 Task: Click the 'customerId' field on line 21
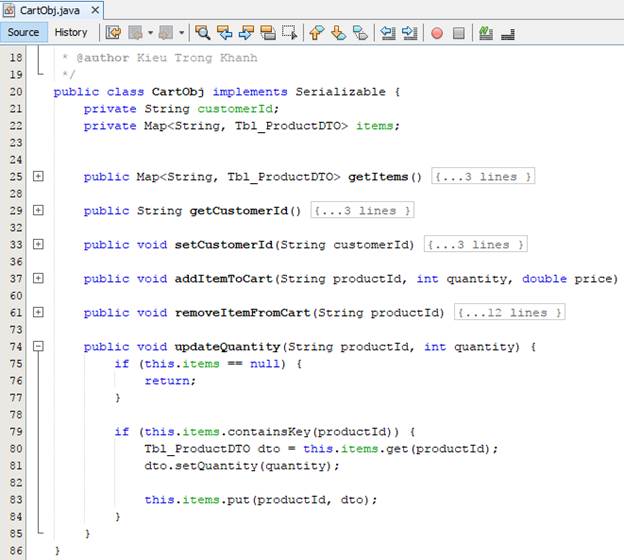235,109
